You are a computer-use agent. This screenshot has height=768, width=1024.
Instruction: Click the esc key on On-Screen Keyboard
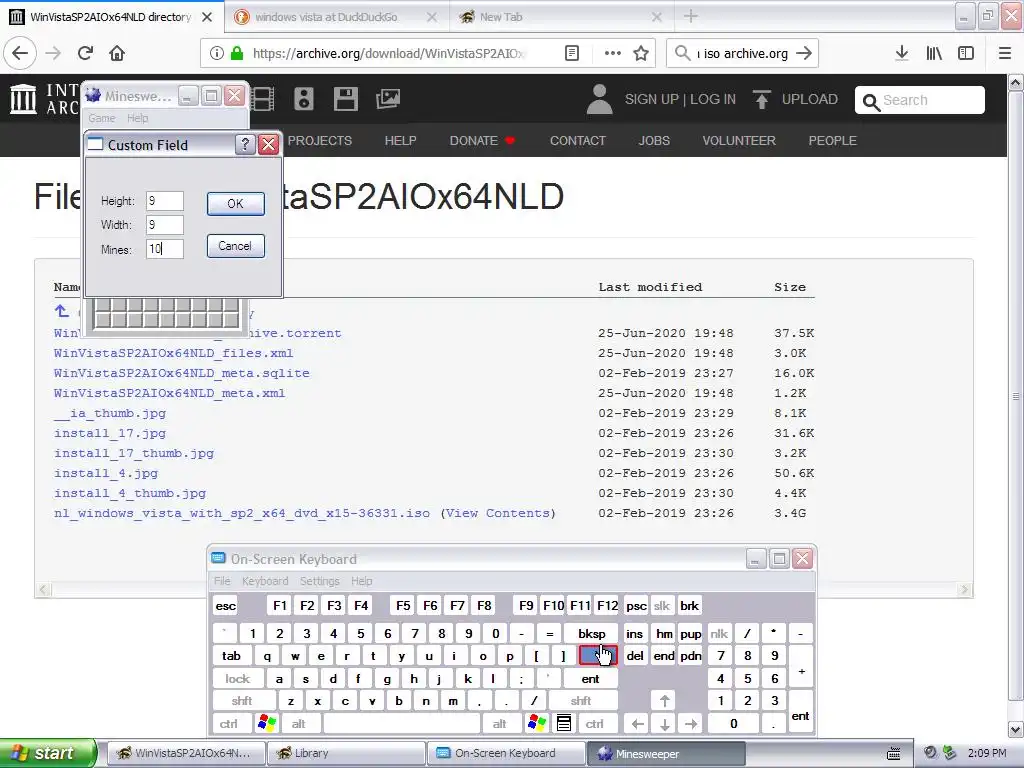[225, 605]
